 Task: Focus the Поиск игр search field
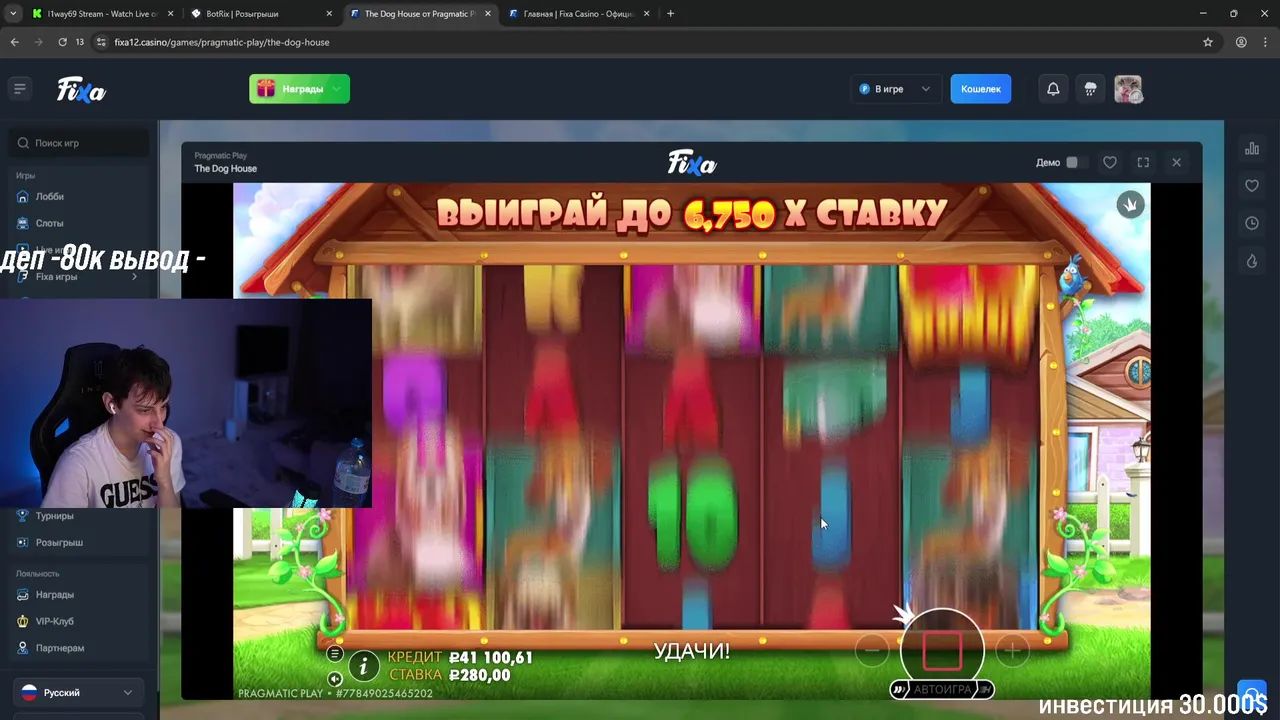(x=79, y=143)
